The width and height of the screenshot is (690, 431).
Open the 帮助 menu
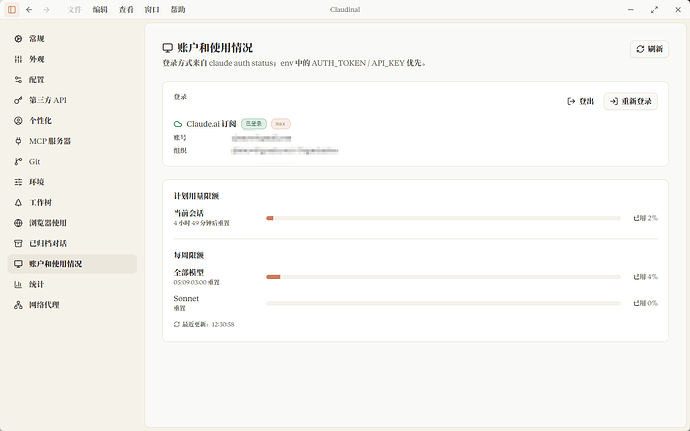(178, 9)
